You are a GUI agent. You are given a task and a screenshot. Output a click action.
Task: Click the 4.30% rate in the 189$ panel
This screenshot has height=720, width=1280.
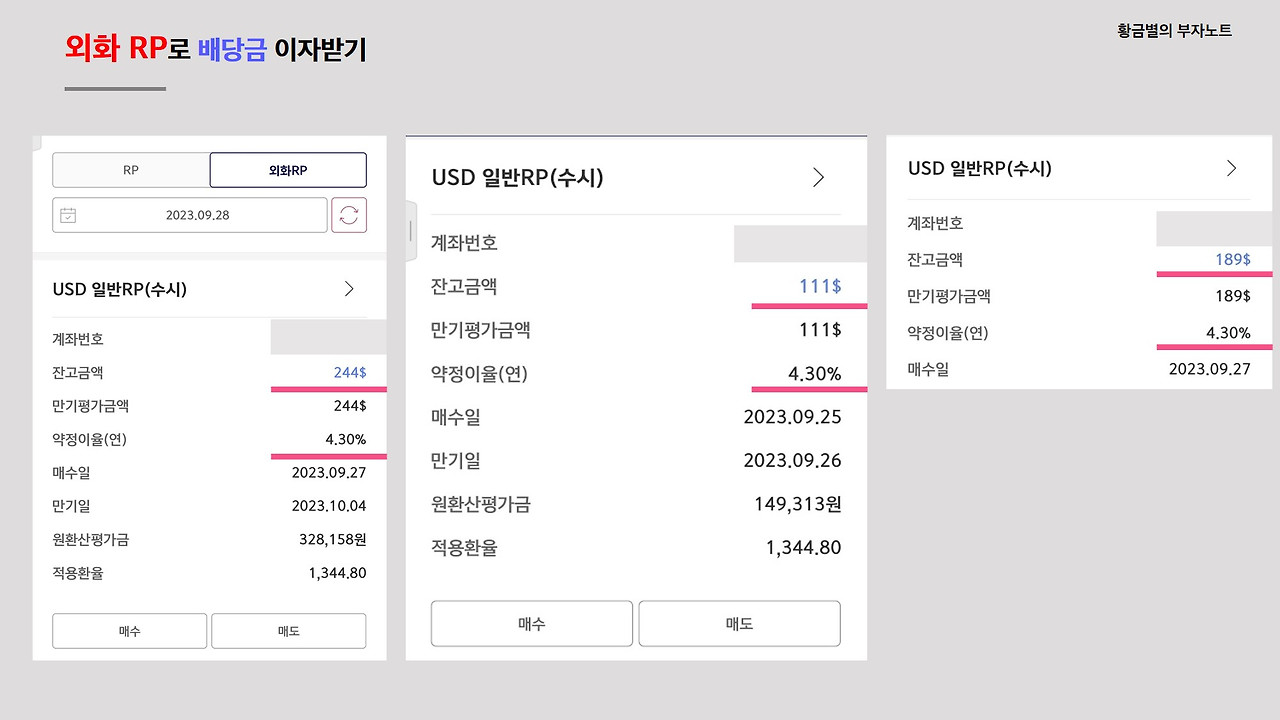(1227, 333)
